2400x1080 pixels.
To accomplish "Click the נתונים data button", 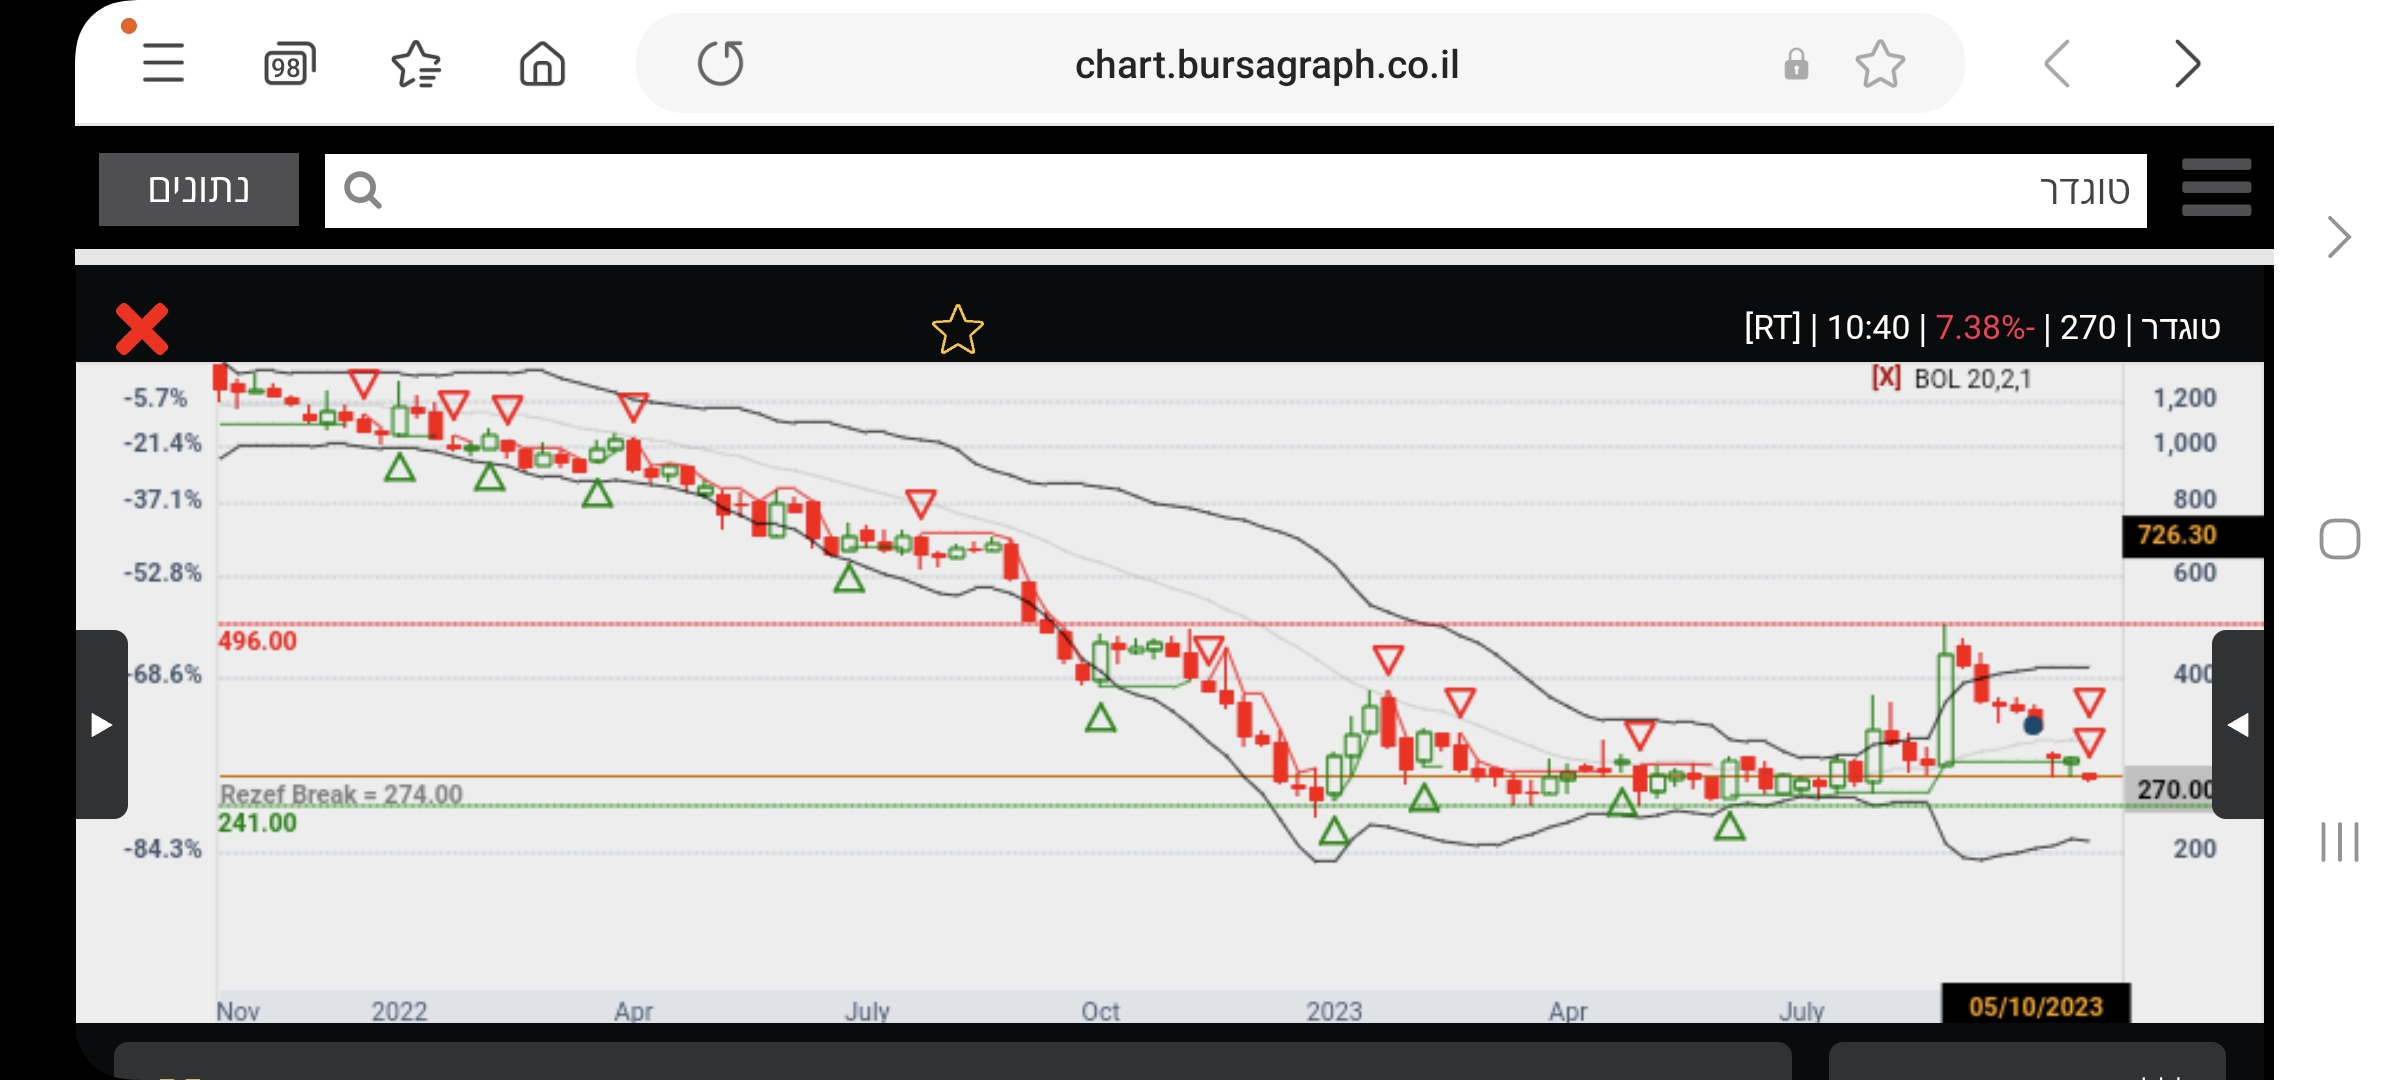I will click(199, 189).
